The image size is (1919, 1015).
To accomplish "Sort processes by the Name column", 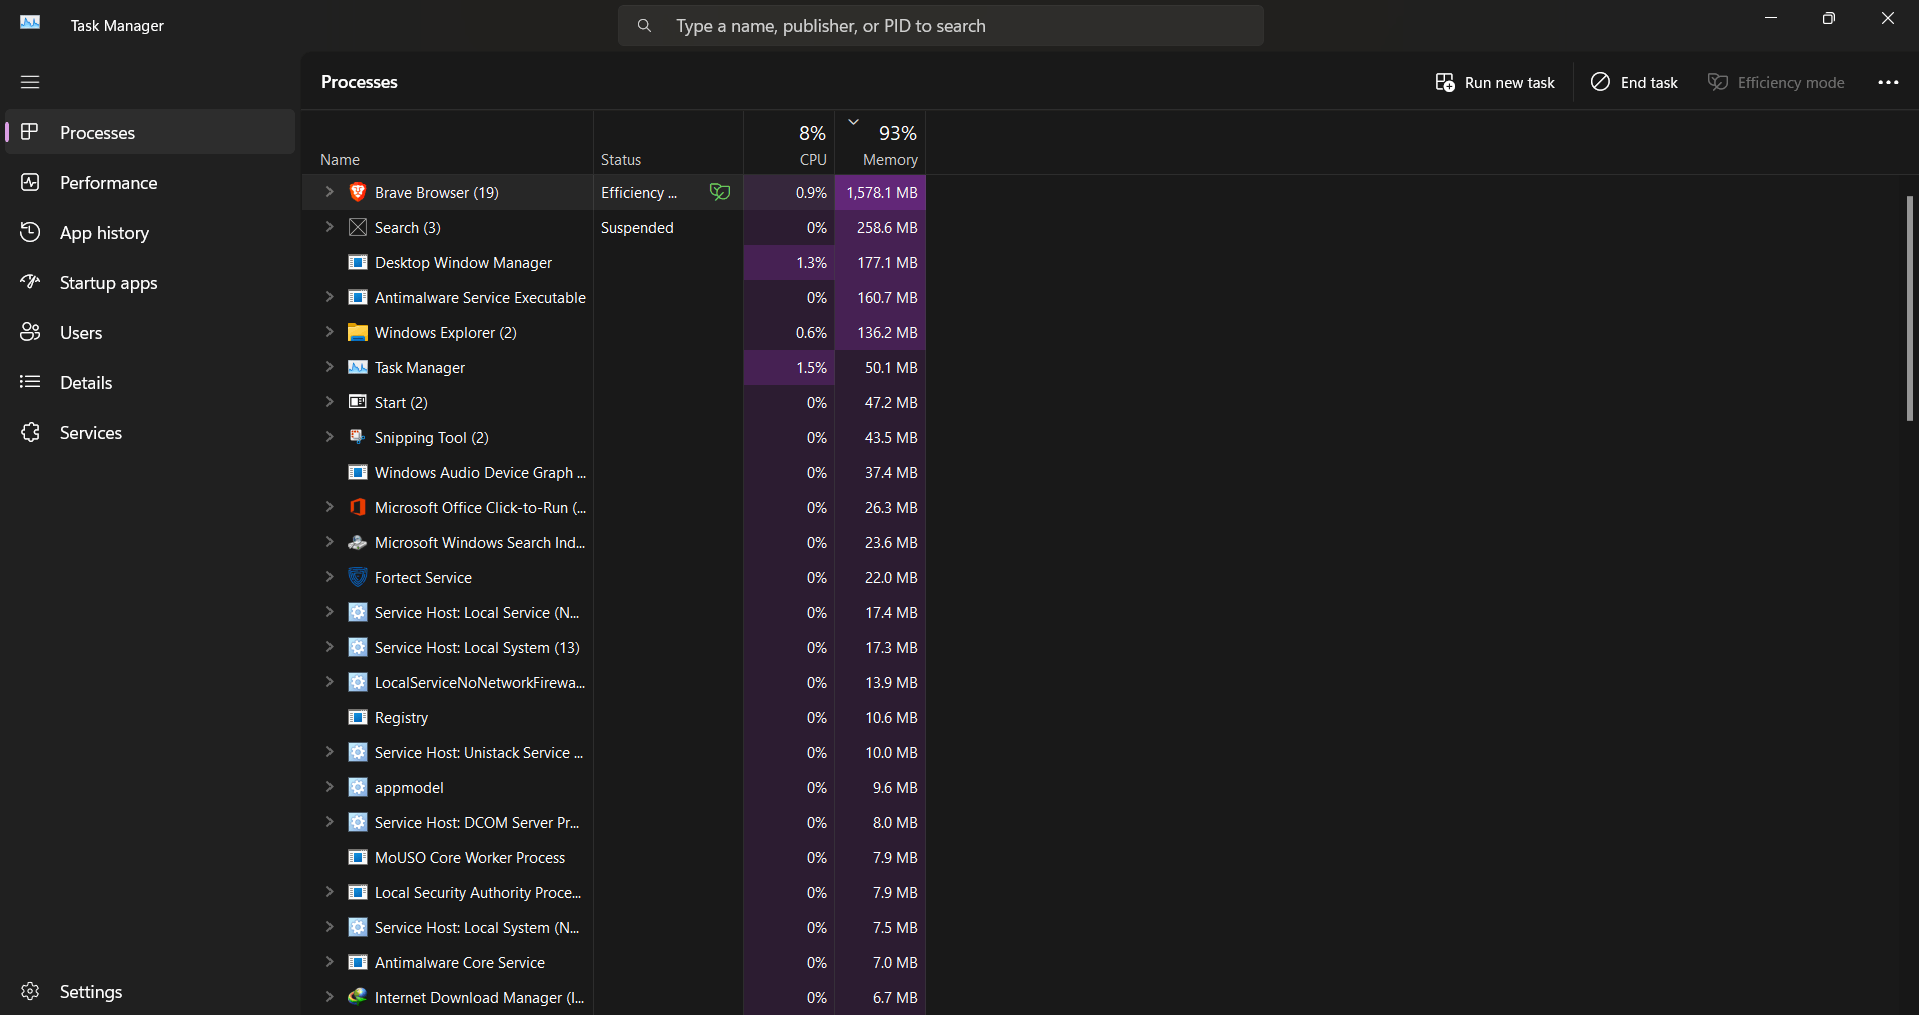I will 447,142.
